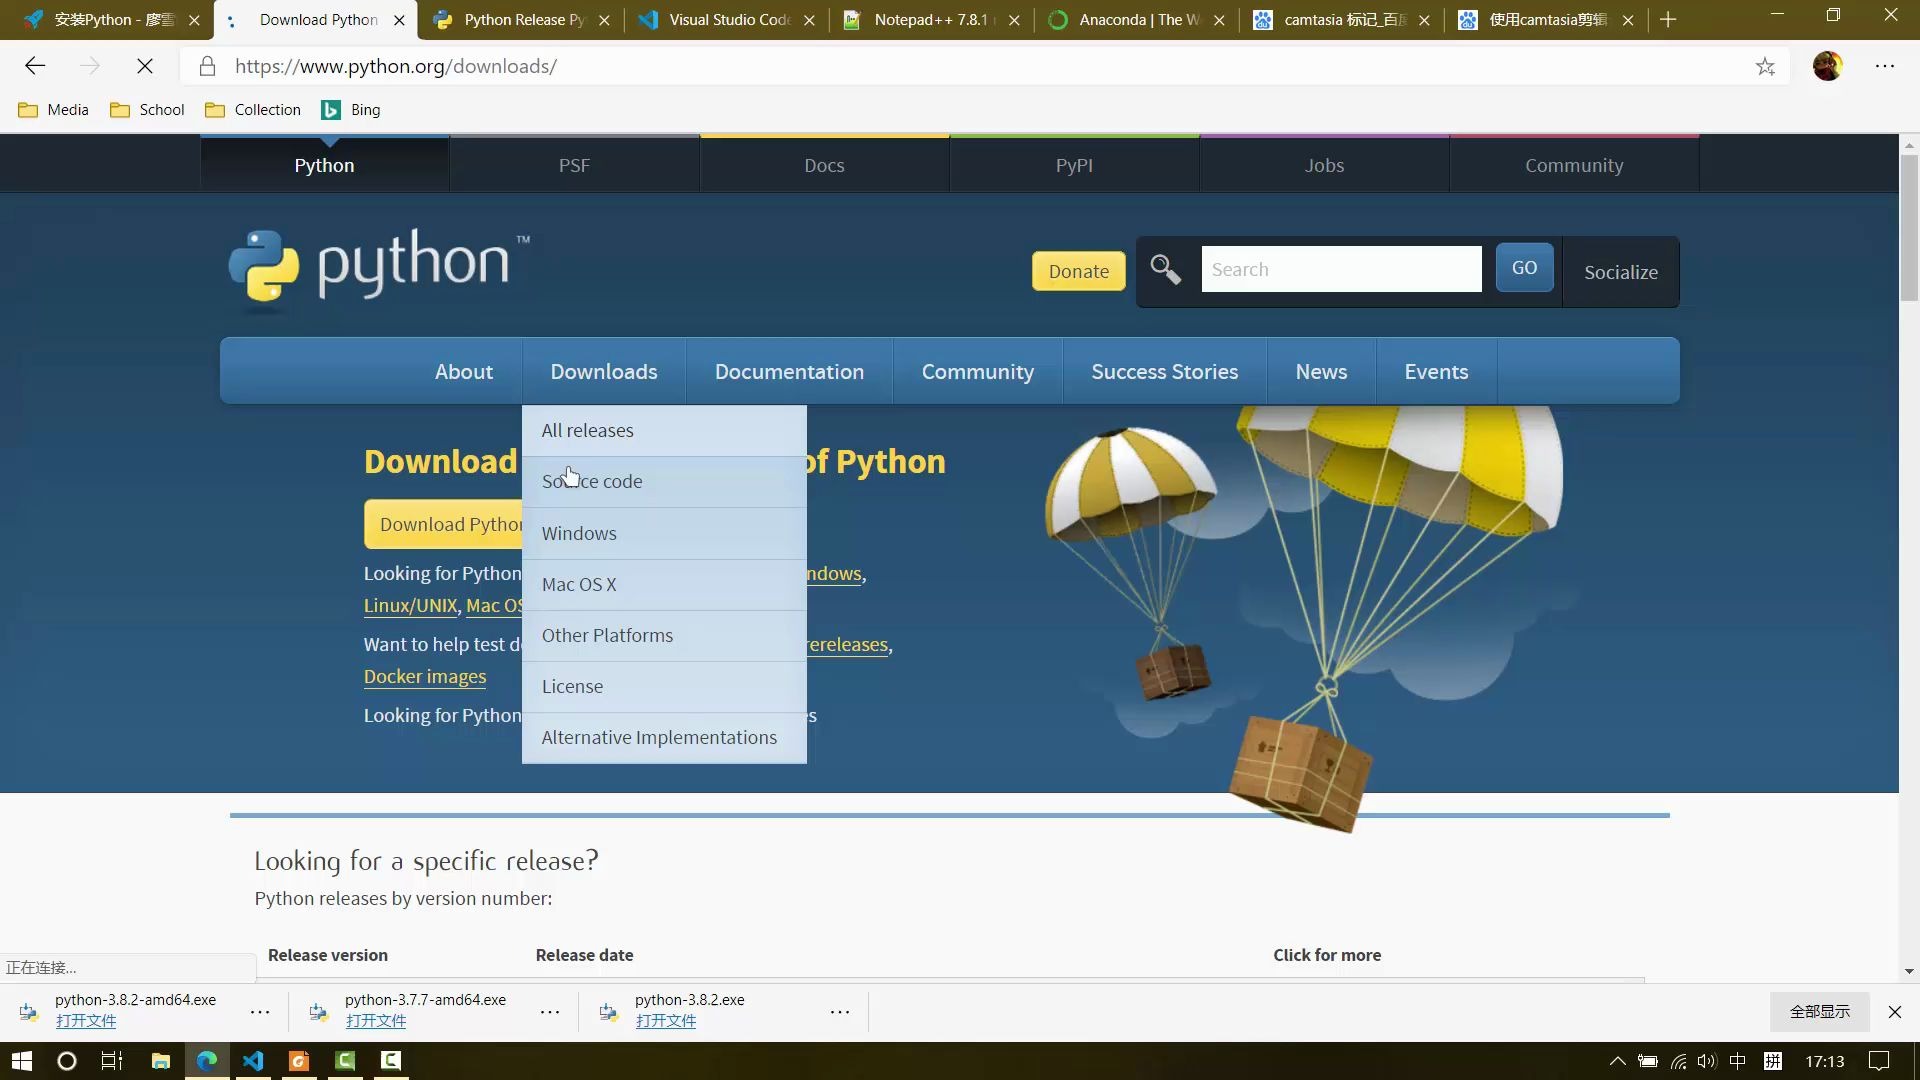Click Download Python button
1920x1080 pixels.
click(x=447, y=524)
